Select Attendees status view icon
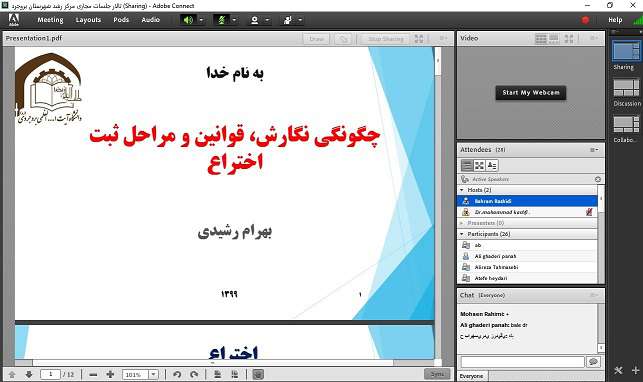The image size is (643, 382). coord(492,166)
